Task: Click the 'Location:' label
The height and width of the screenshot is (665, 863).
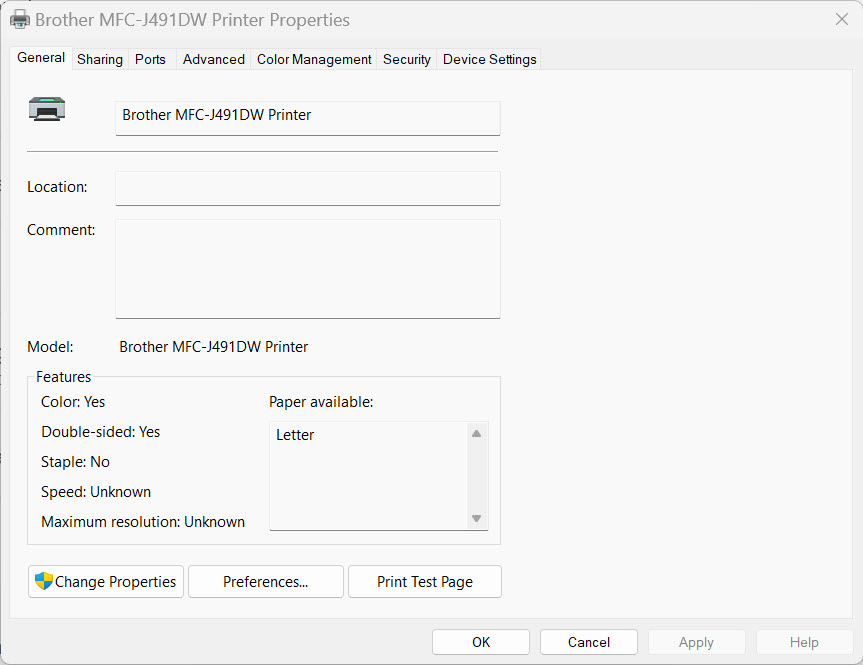Action: [57, 187]
